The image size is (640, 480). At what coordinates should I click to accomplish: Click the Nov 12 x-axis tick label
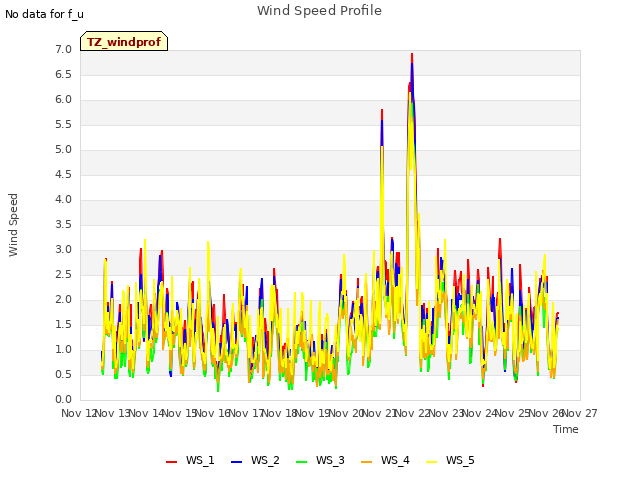click(x=79, y=413)
